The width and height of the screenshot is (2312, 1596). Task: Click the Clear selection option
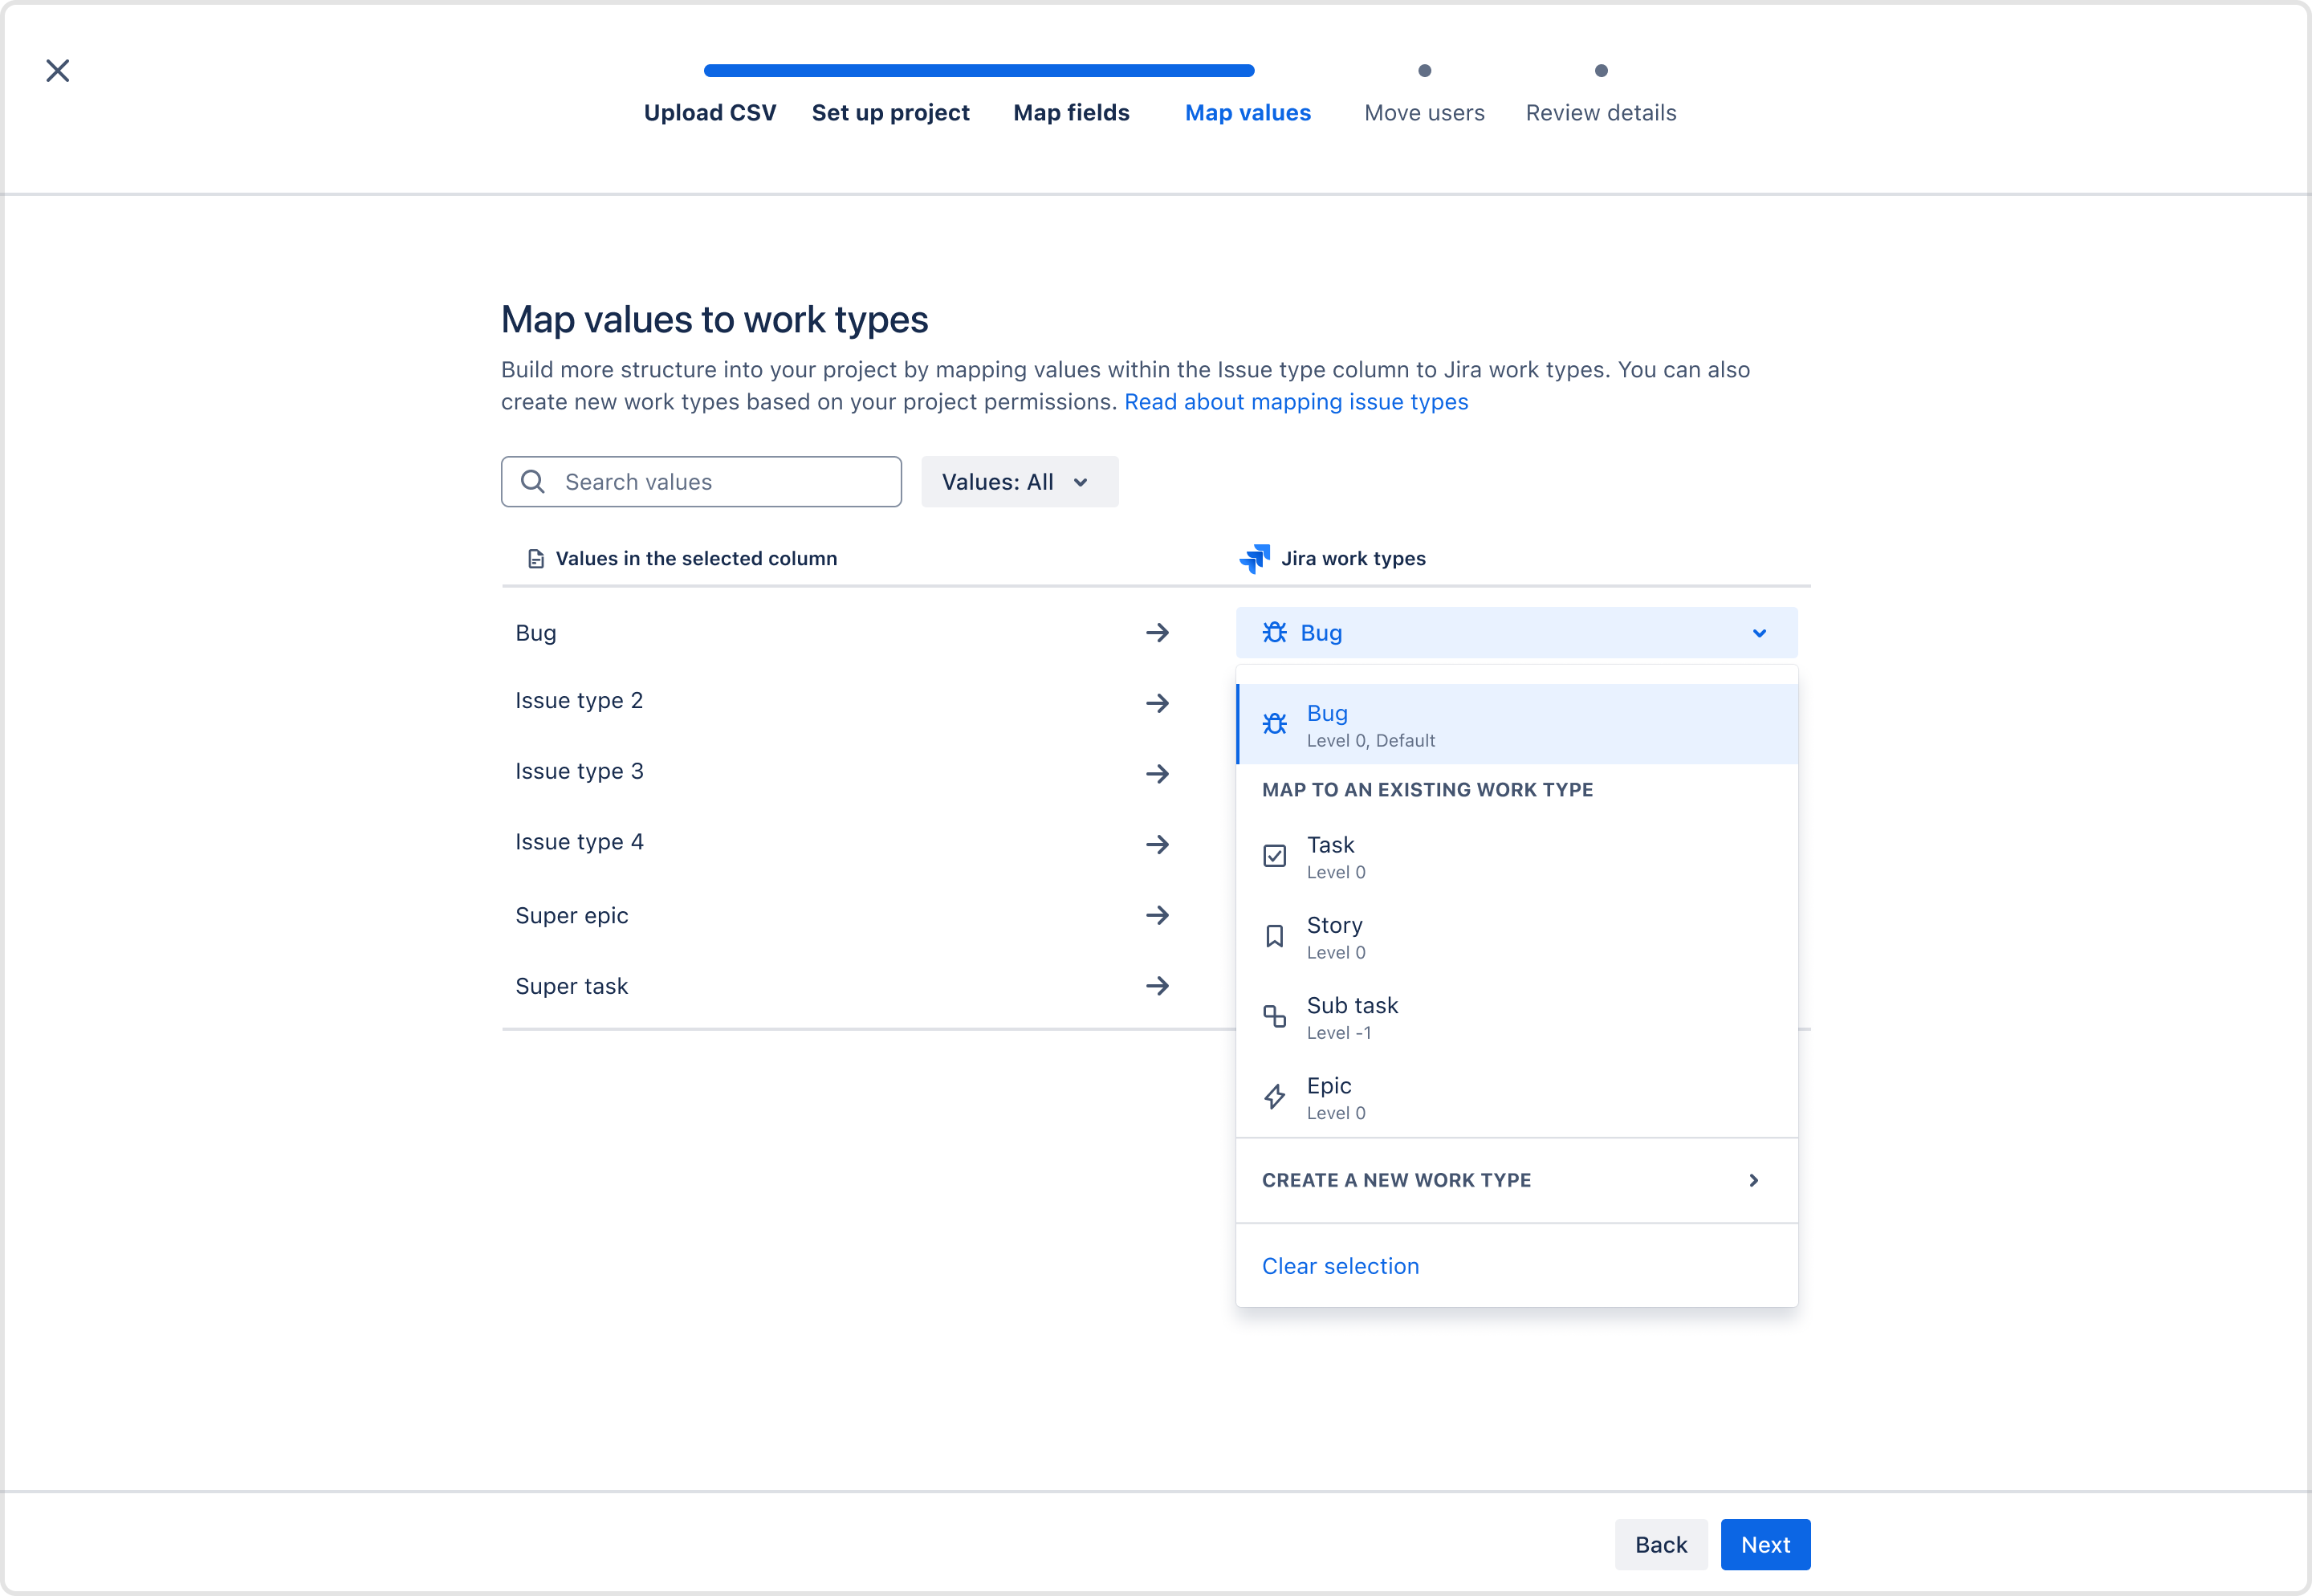pos(1341,1264)
